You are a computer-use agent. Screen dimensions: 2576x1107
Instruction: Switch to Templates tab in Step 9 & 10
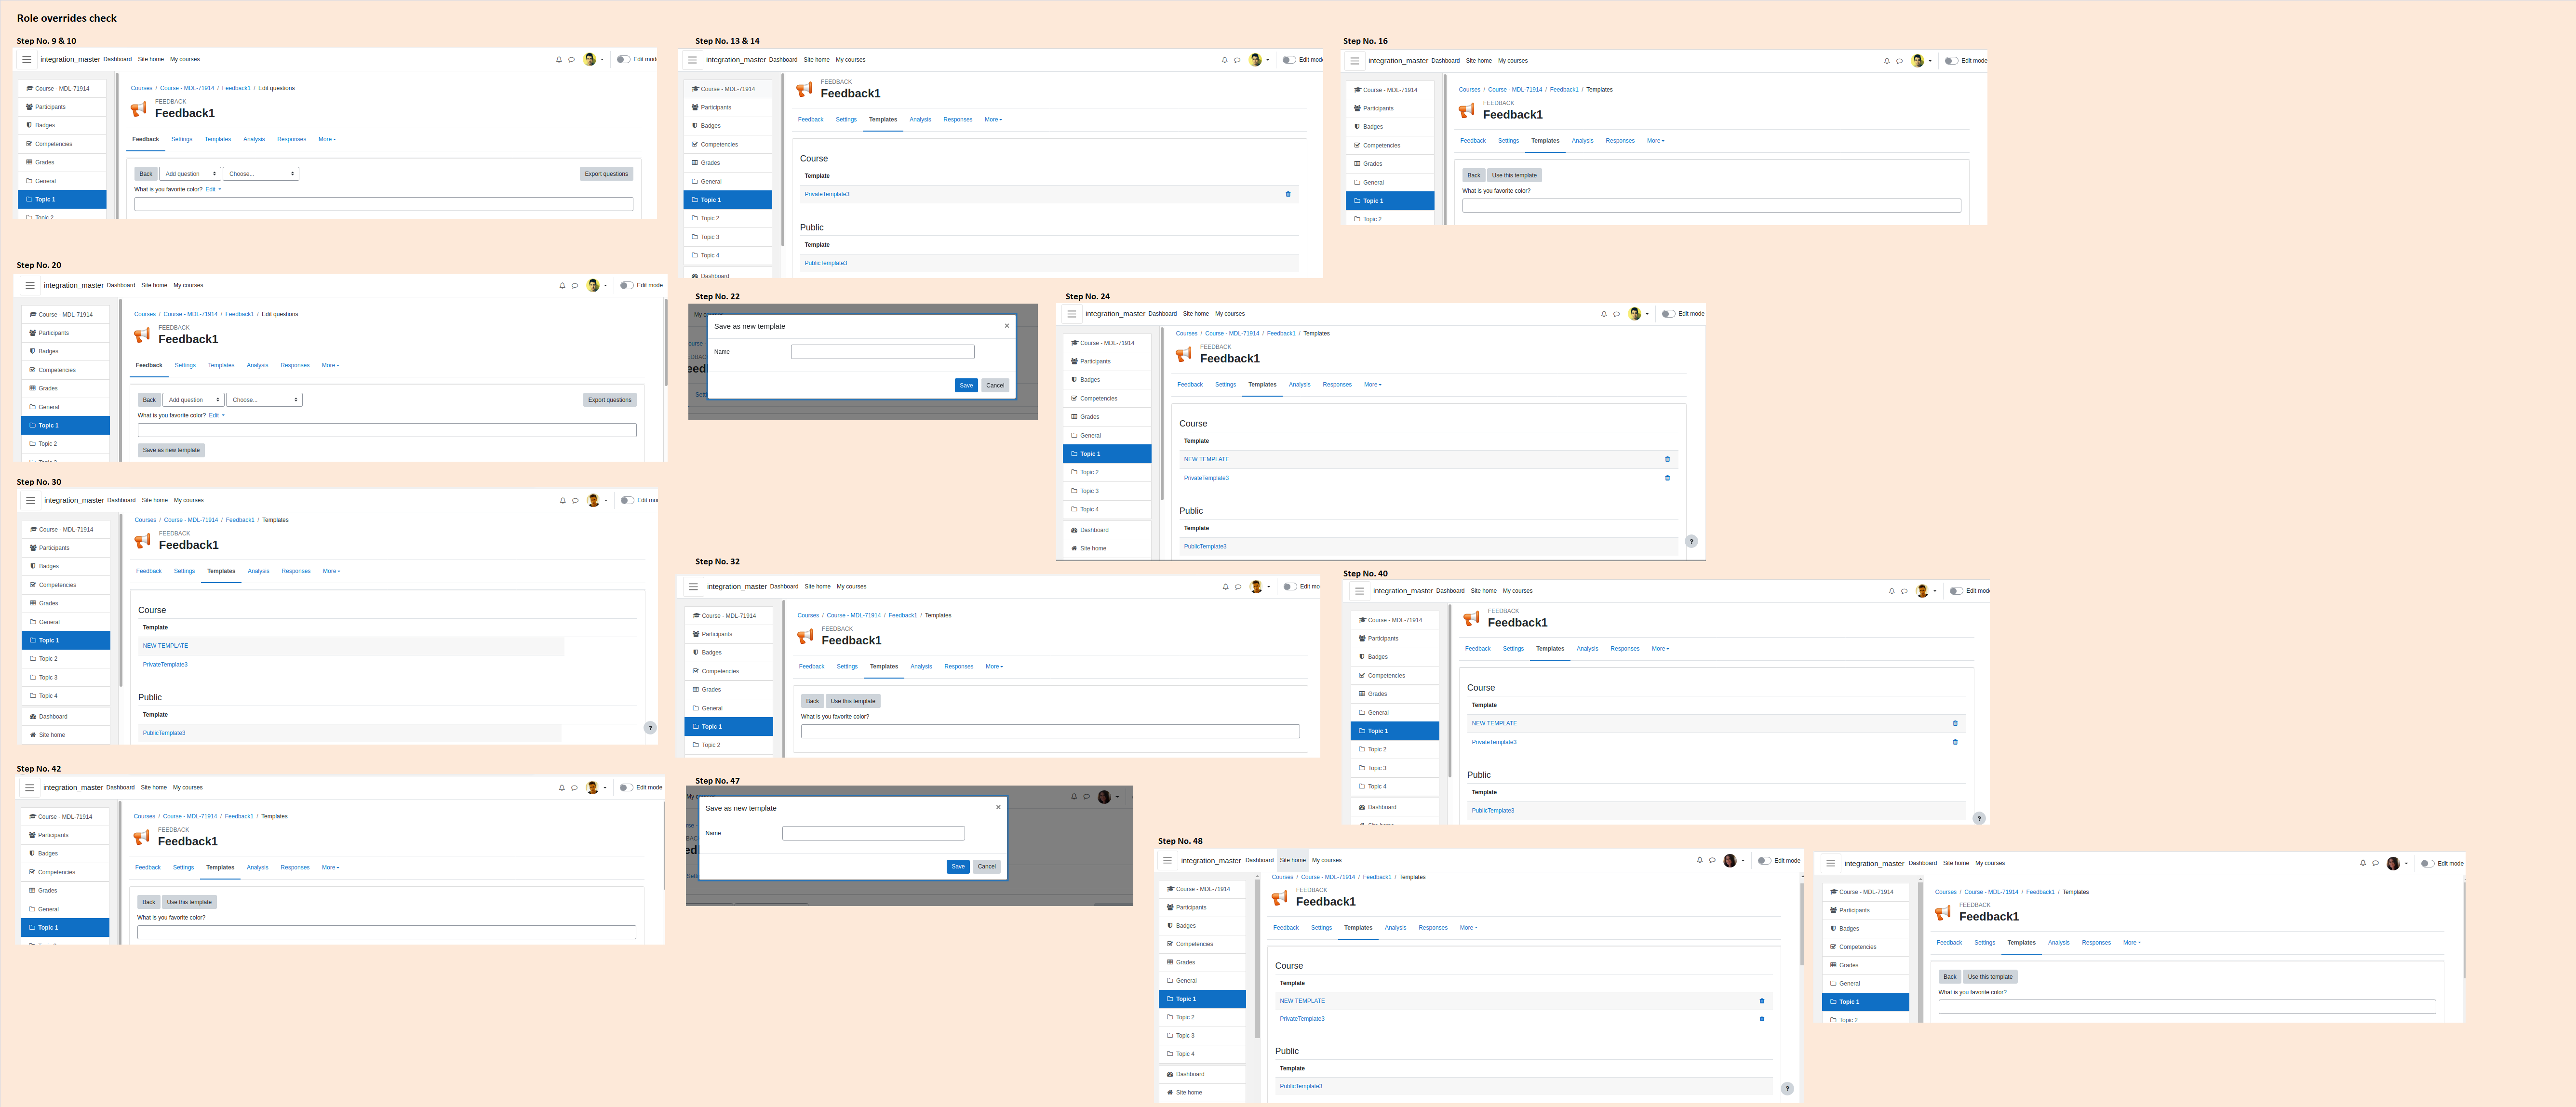218,139
